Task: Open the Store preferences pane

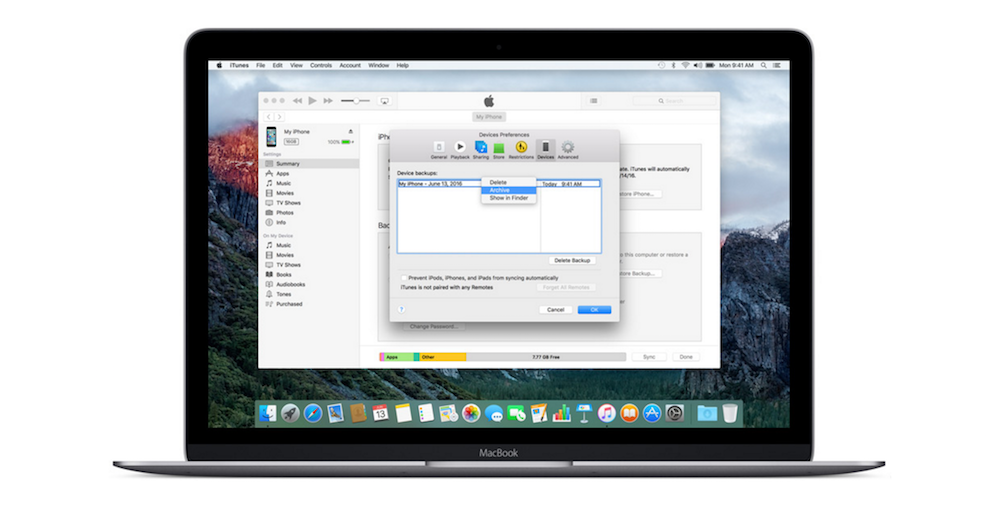Action: (x=499, y=150)
